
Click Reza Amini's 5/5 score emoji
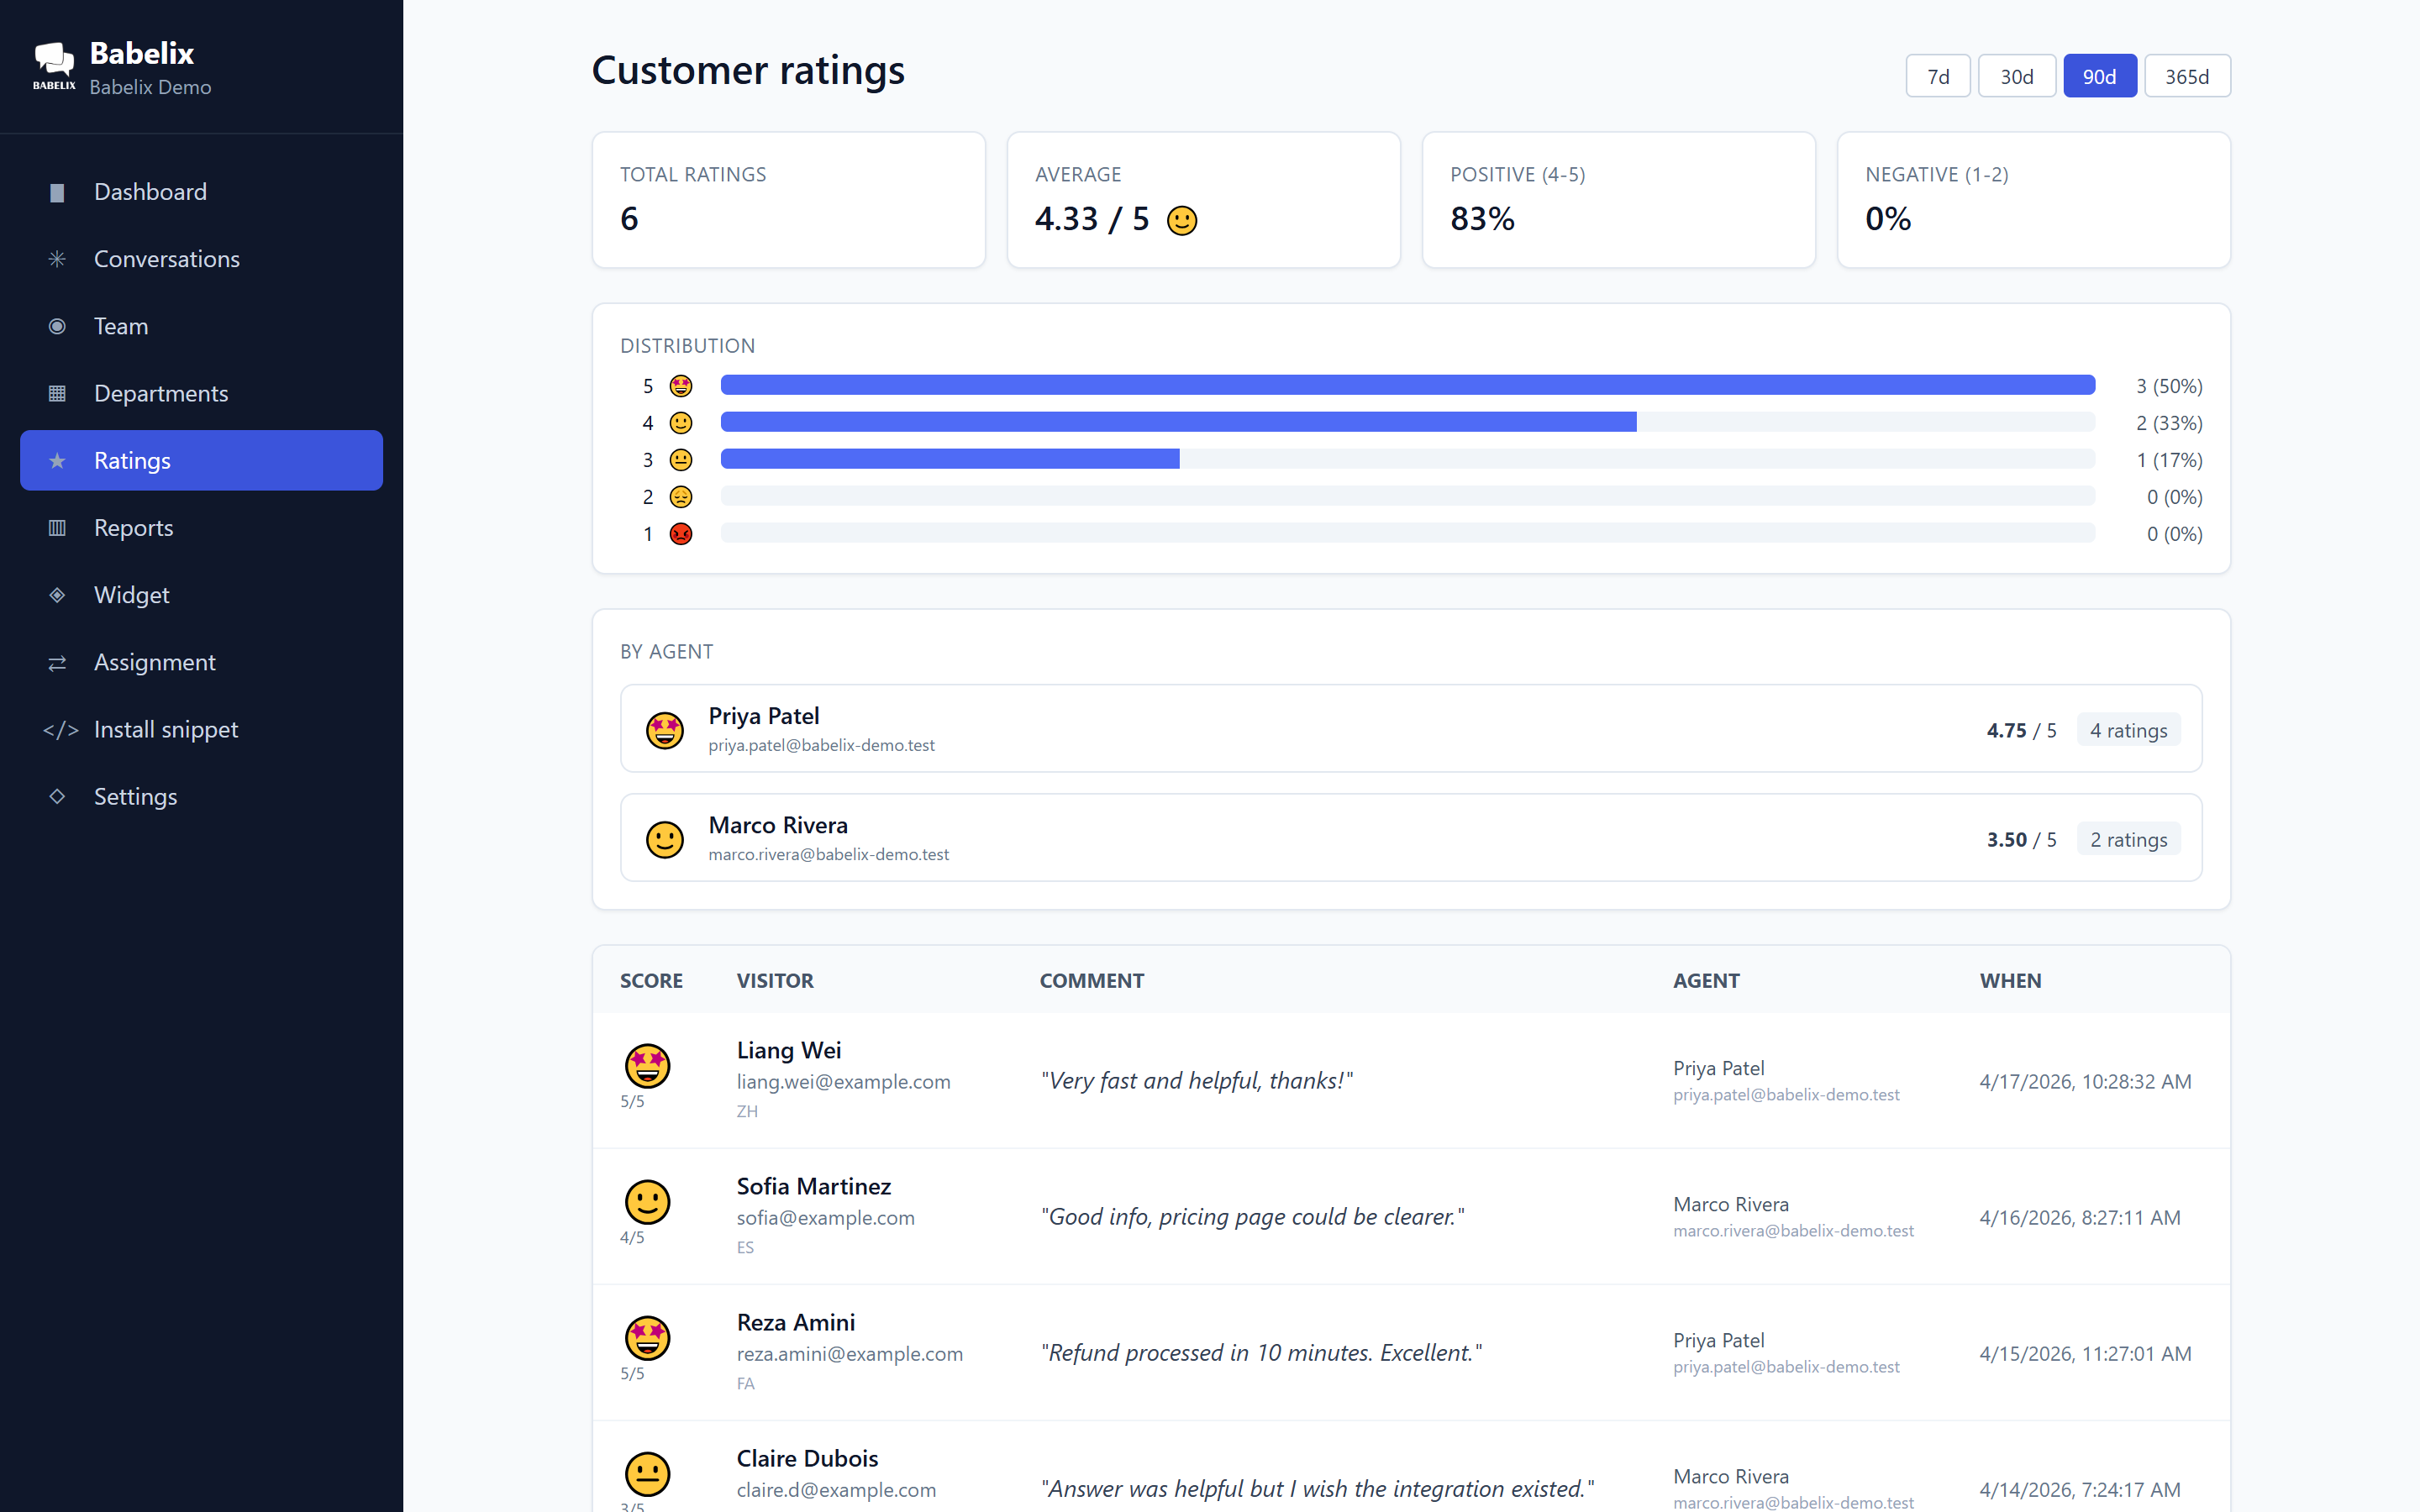tap(647, 1337)
